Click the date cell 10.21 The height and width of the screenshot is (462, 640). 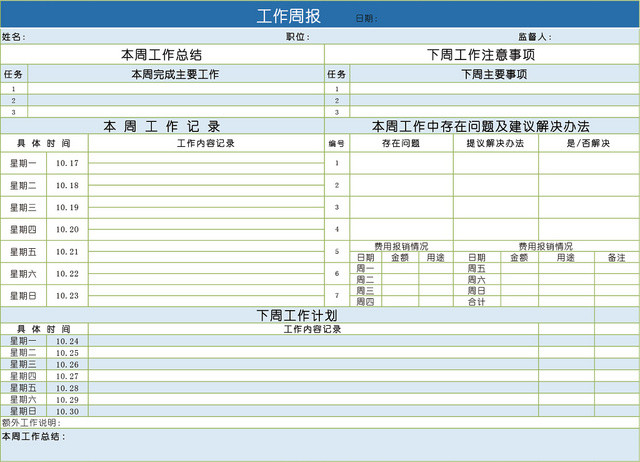tap(67, 252)
